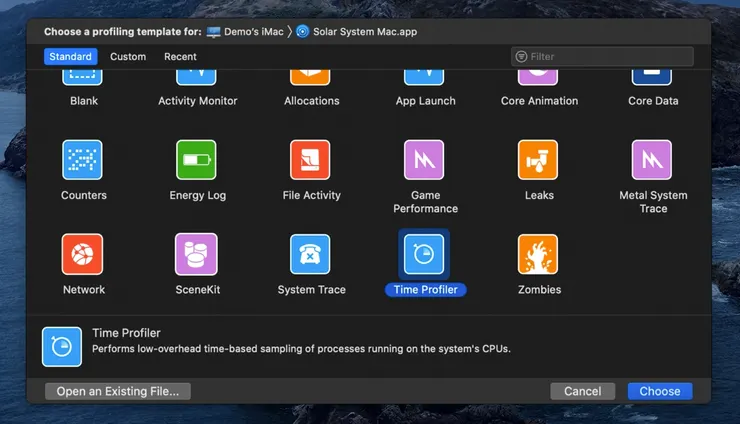Choose the SceneKit template icon
The image size is (740, 424).
196,254
